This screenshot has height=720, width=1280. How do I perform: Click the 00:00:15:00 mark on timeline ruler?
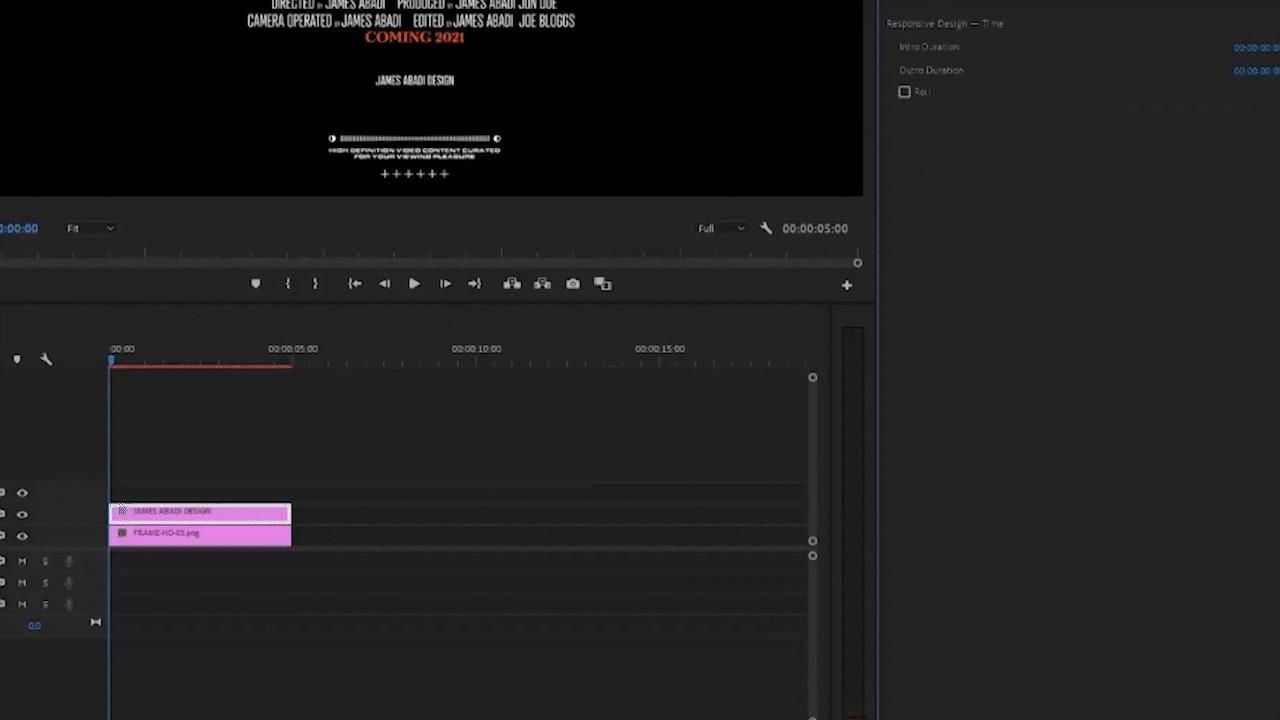pos(660,349)
